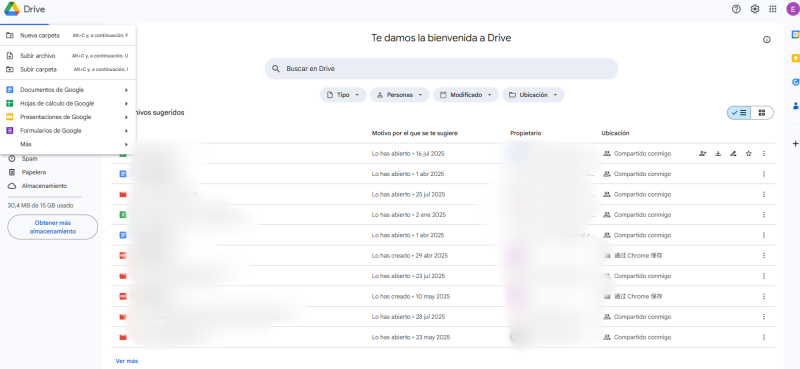Open the Google apps grid icon
Image resolution: width=800 pixels, height=369 pixels.
(x=773, y=9)
